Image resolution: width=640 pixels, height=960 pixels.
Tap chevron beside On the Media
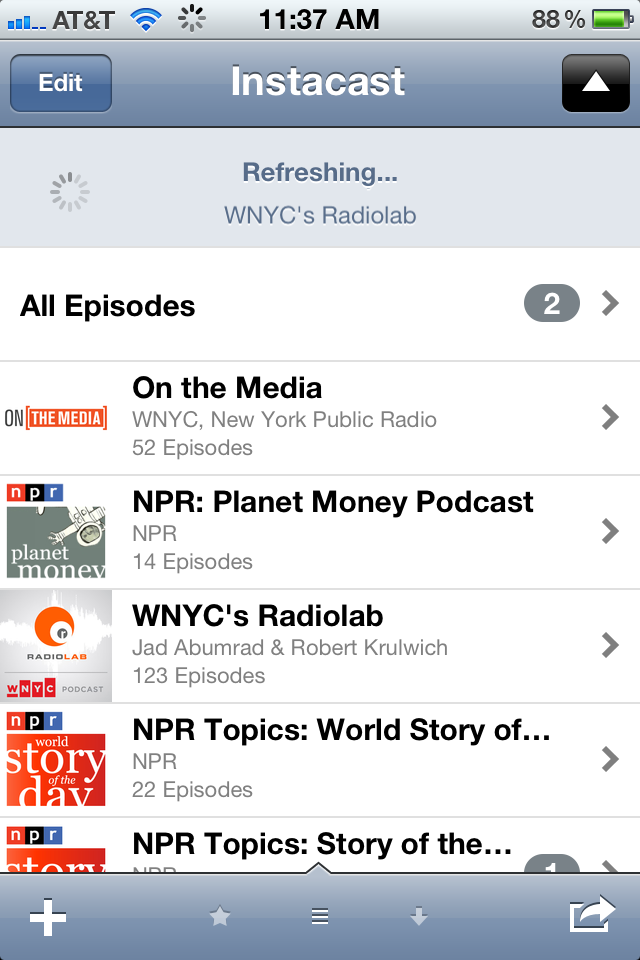tap(610, 418)
